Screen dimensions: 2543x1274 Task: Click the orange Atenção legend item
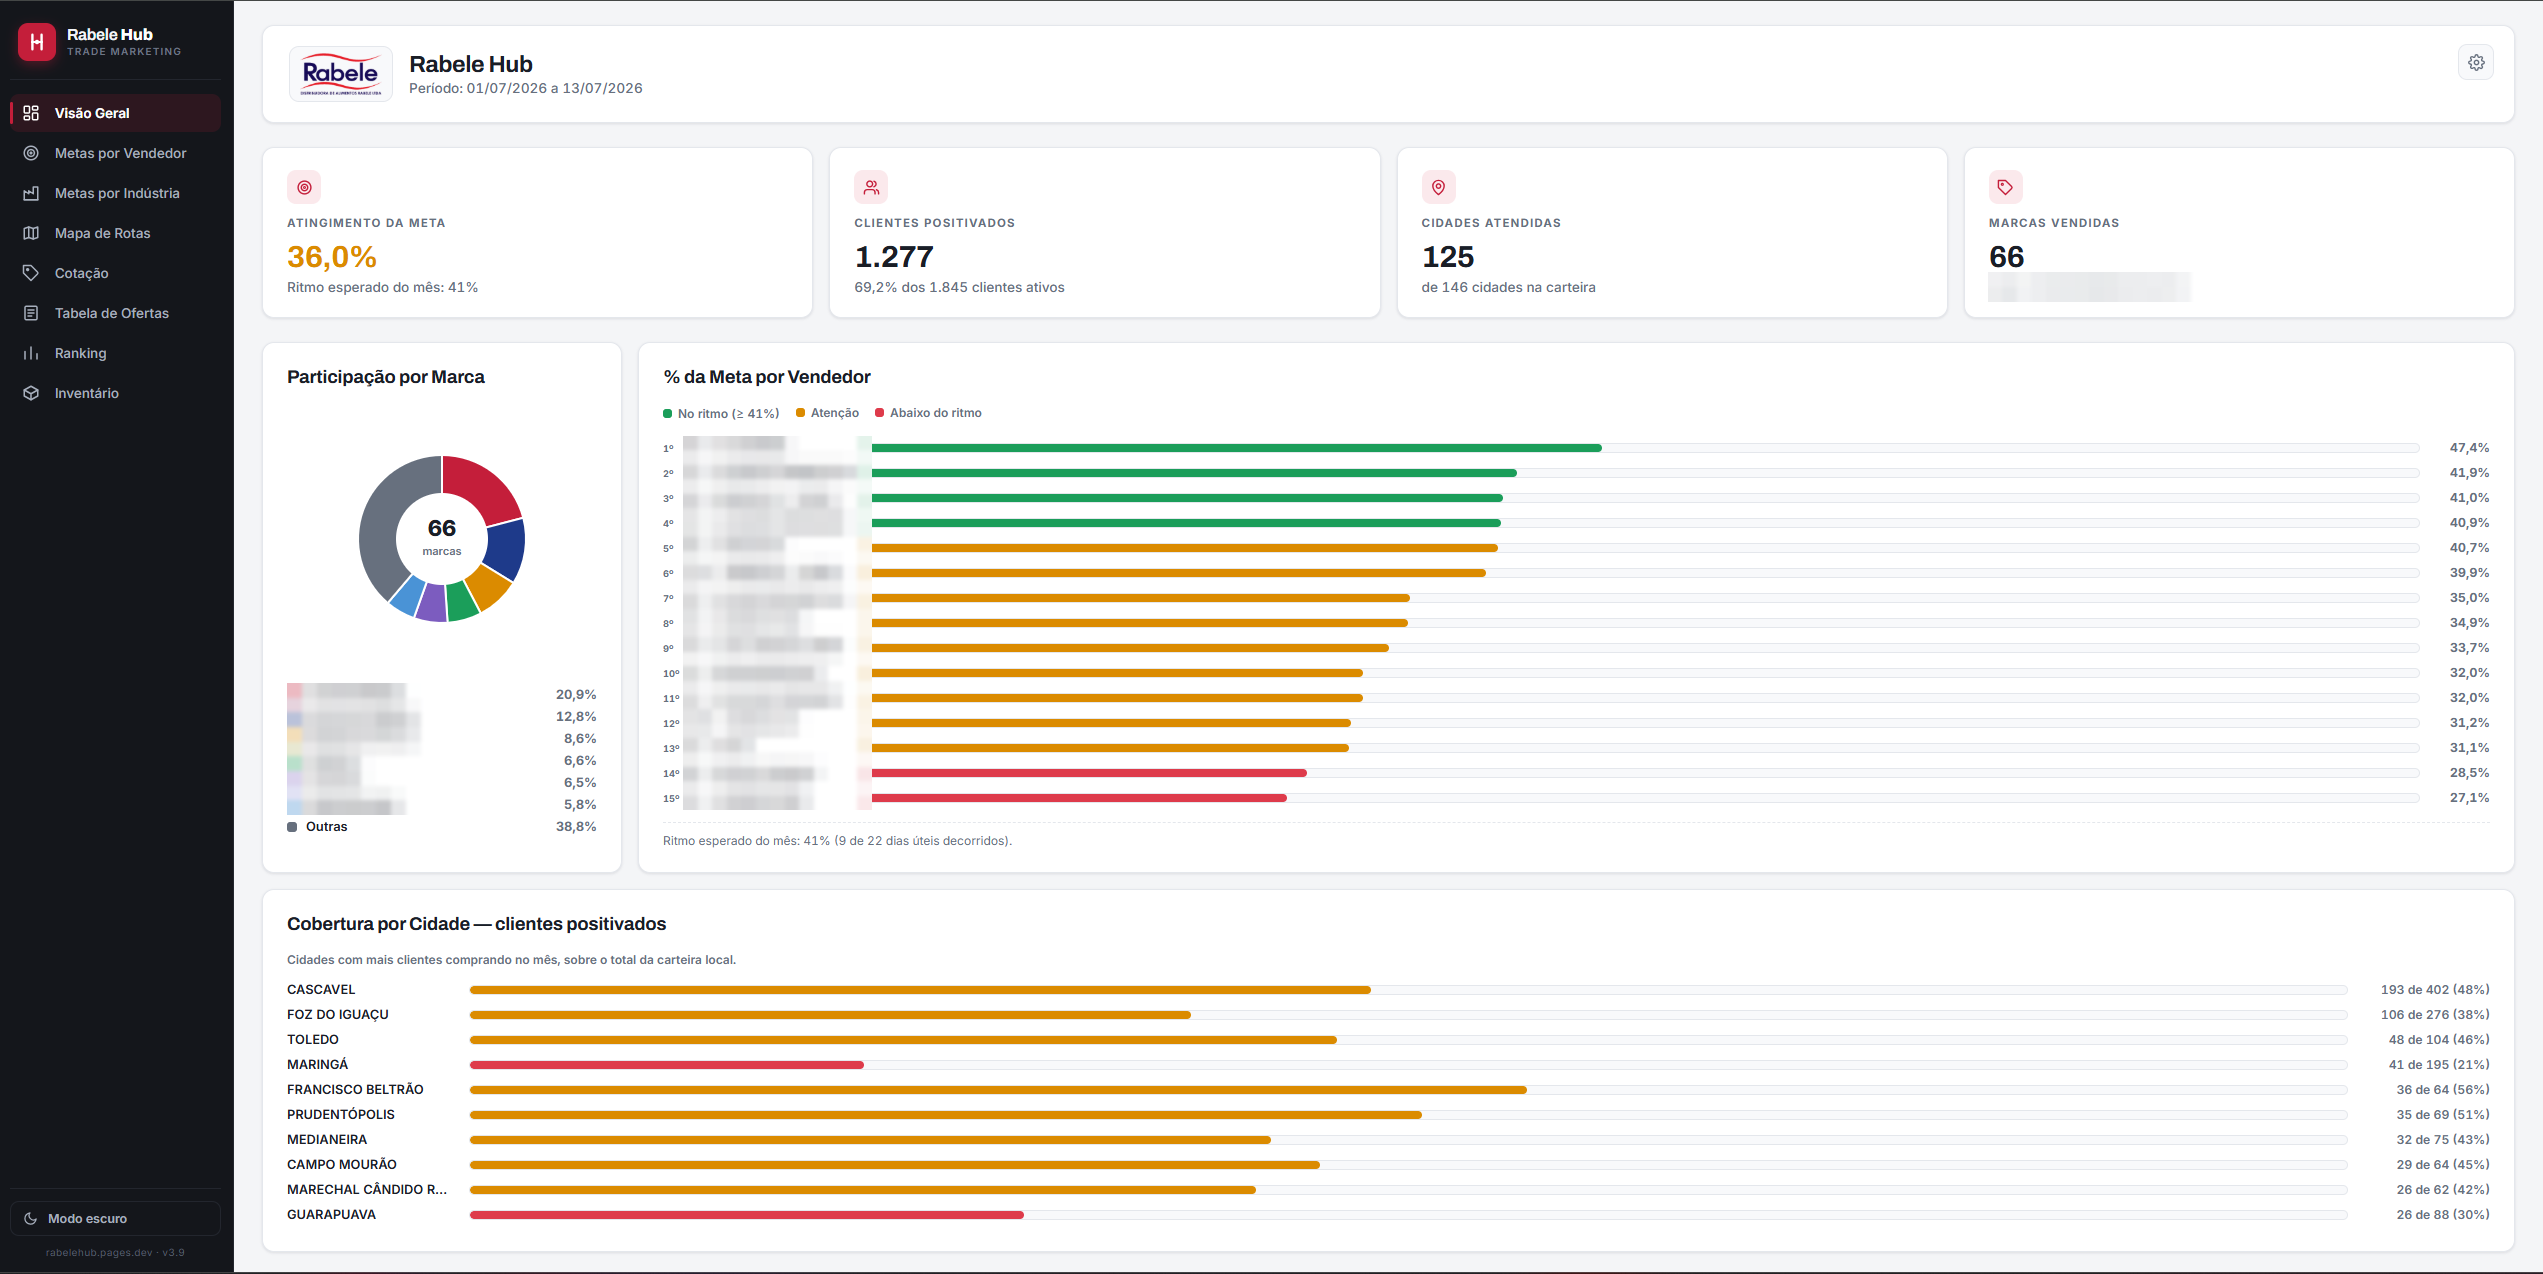point(828,413)
